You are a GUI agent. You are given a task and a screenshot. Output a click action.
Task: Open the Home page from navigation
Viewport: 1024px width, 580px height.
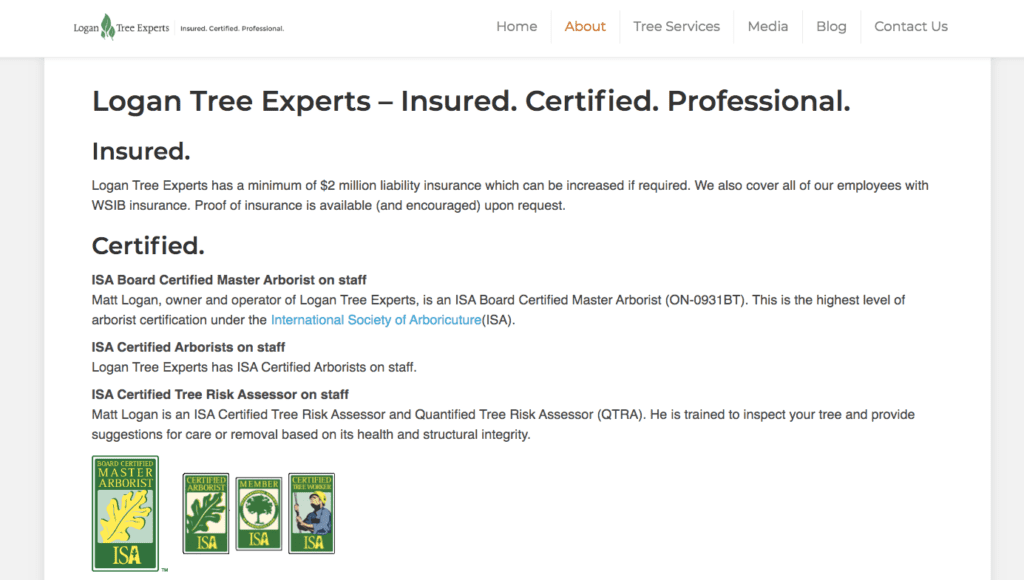coord(517,27)
